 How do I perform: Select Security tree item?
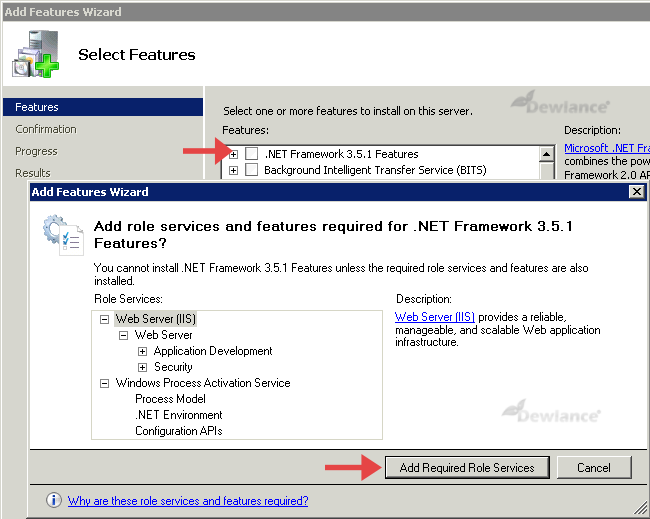[x=173, y=367]
